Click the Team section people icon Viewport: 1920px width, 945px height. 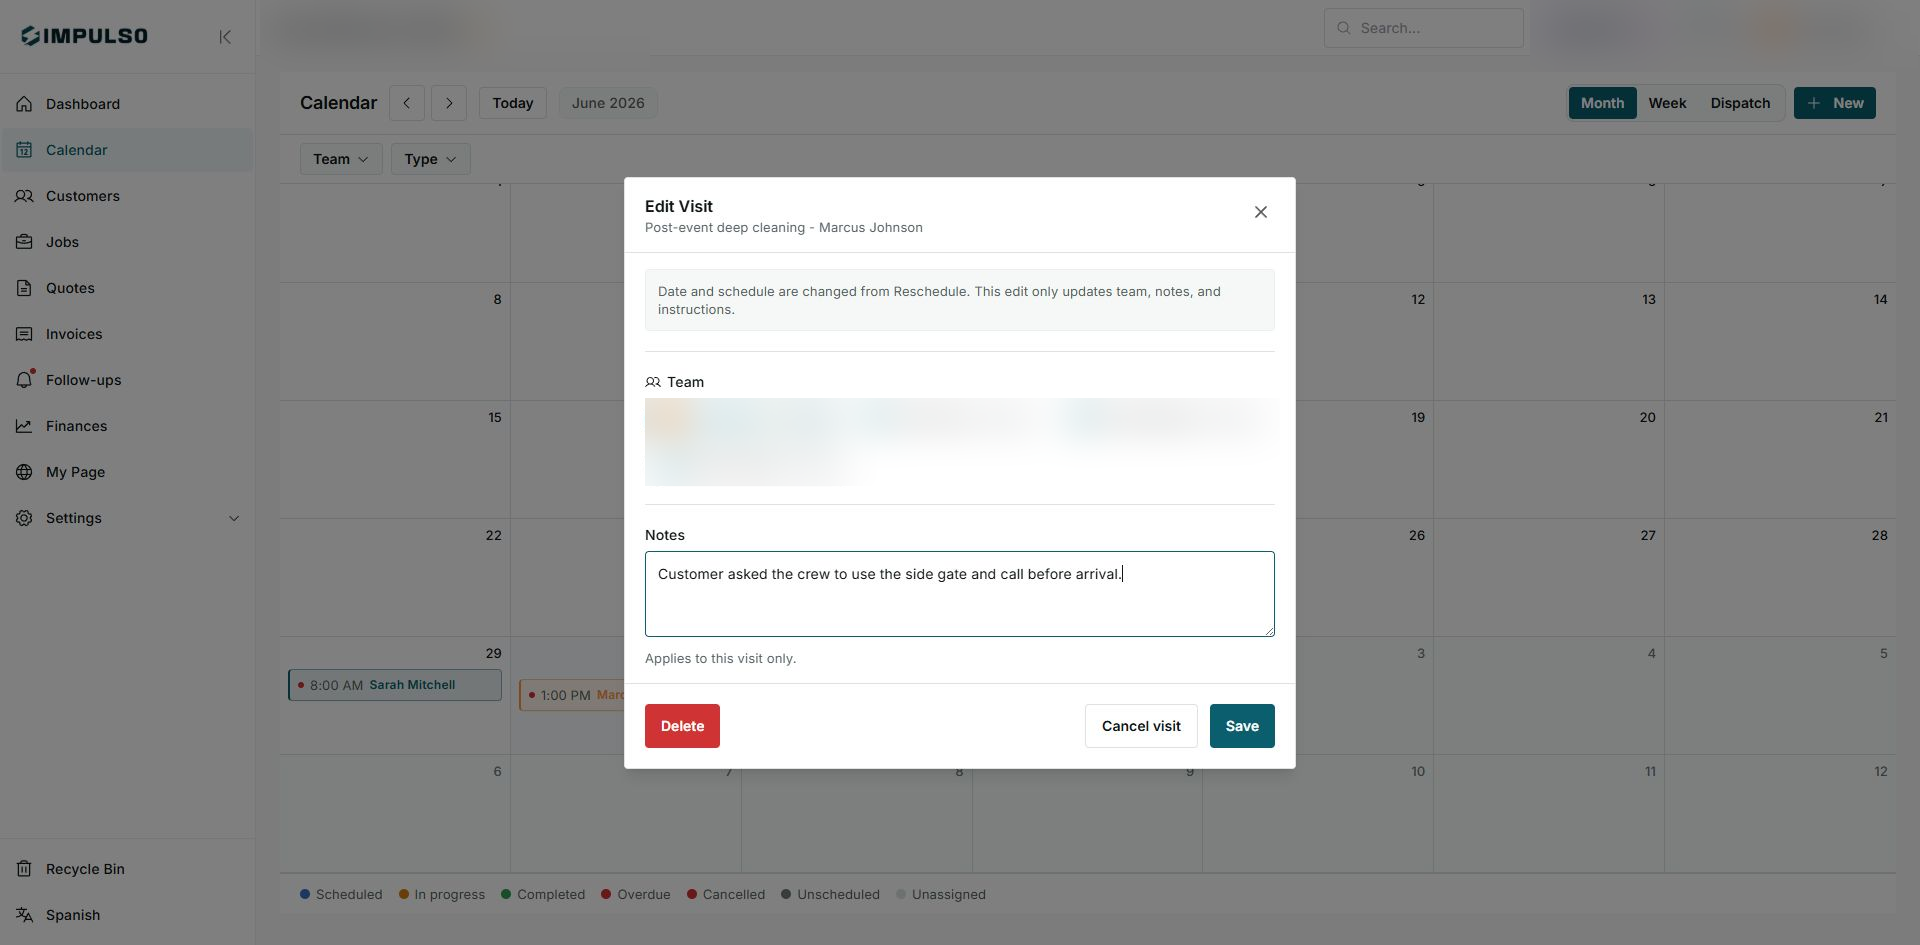pos(653,382)
